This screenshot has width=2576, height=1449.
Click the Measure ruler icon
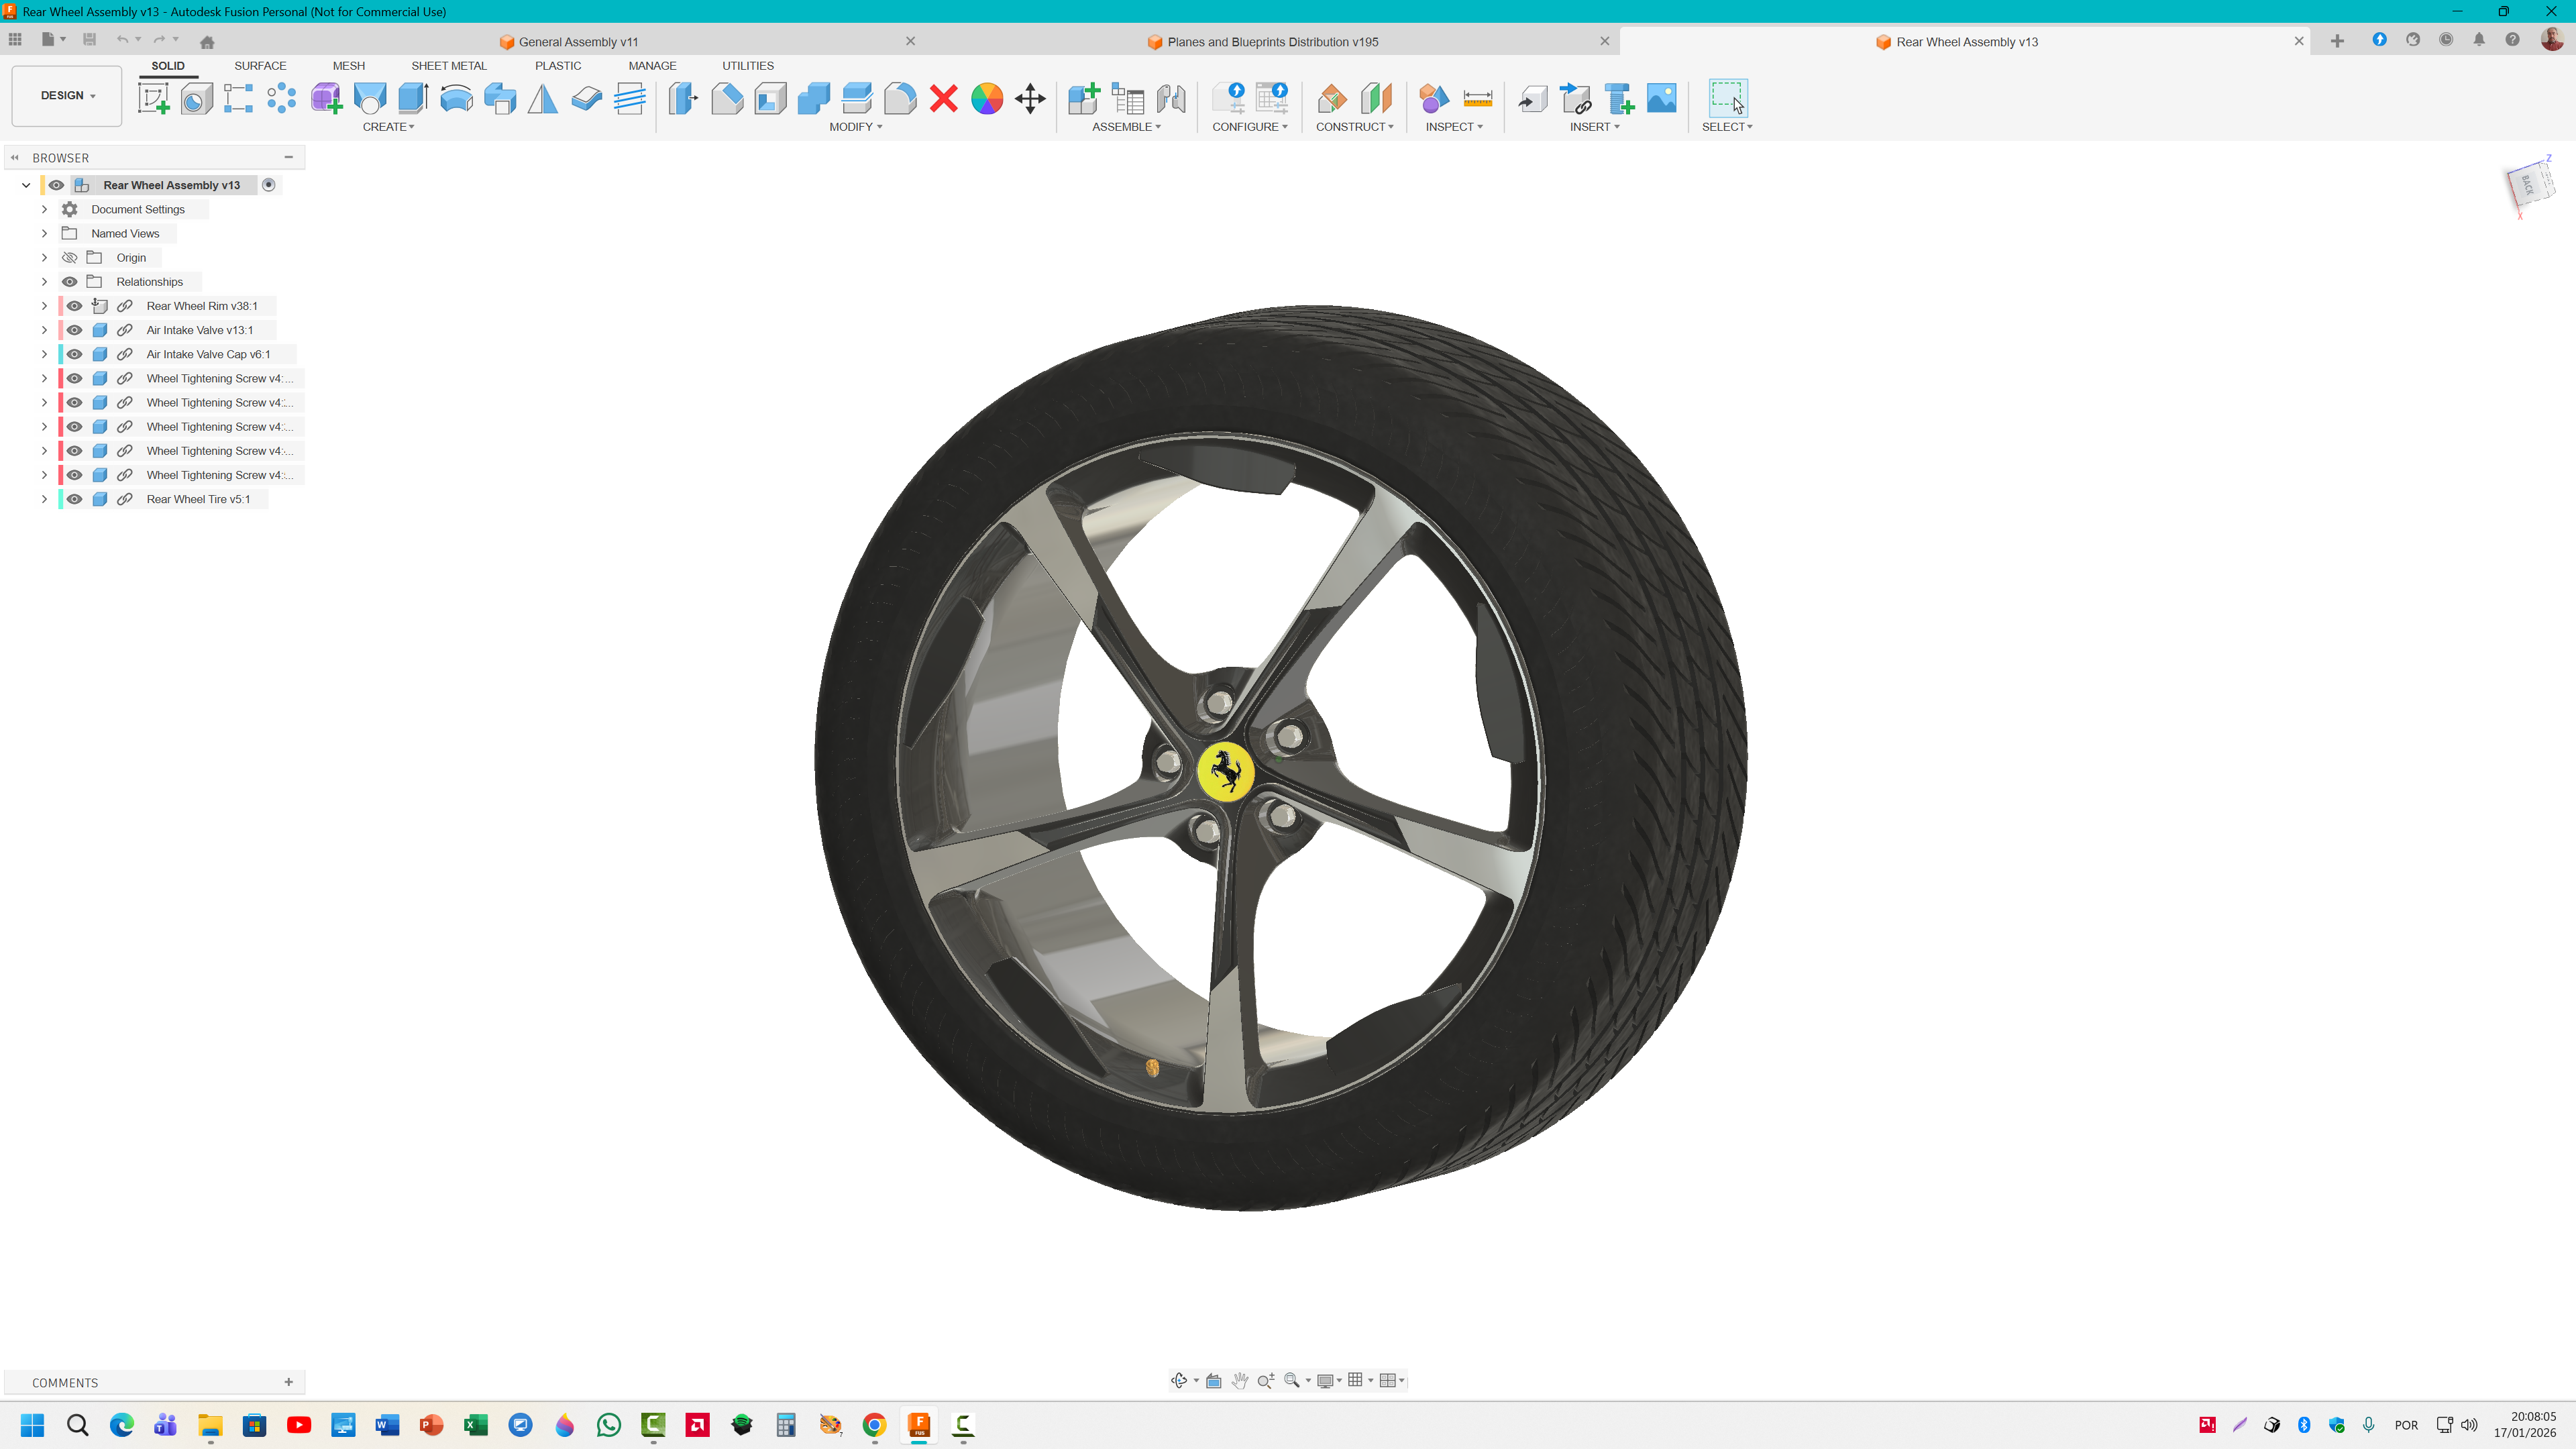[1477, 98]
